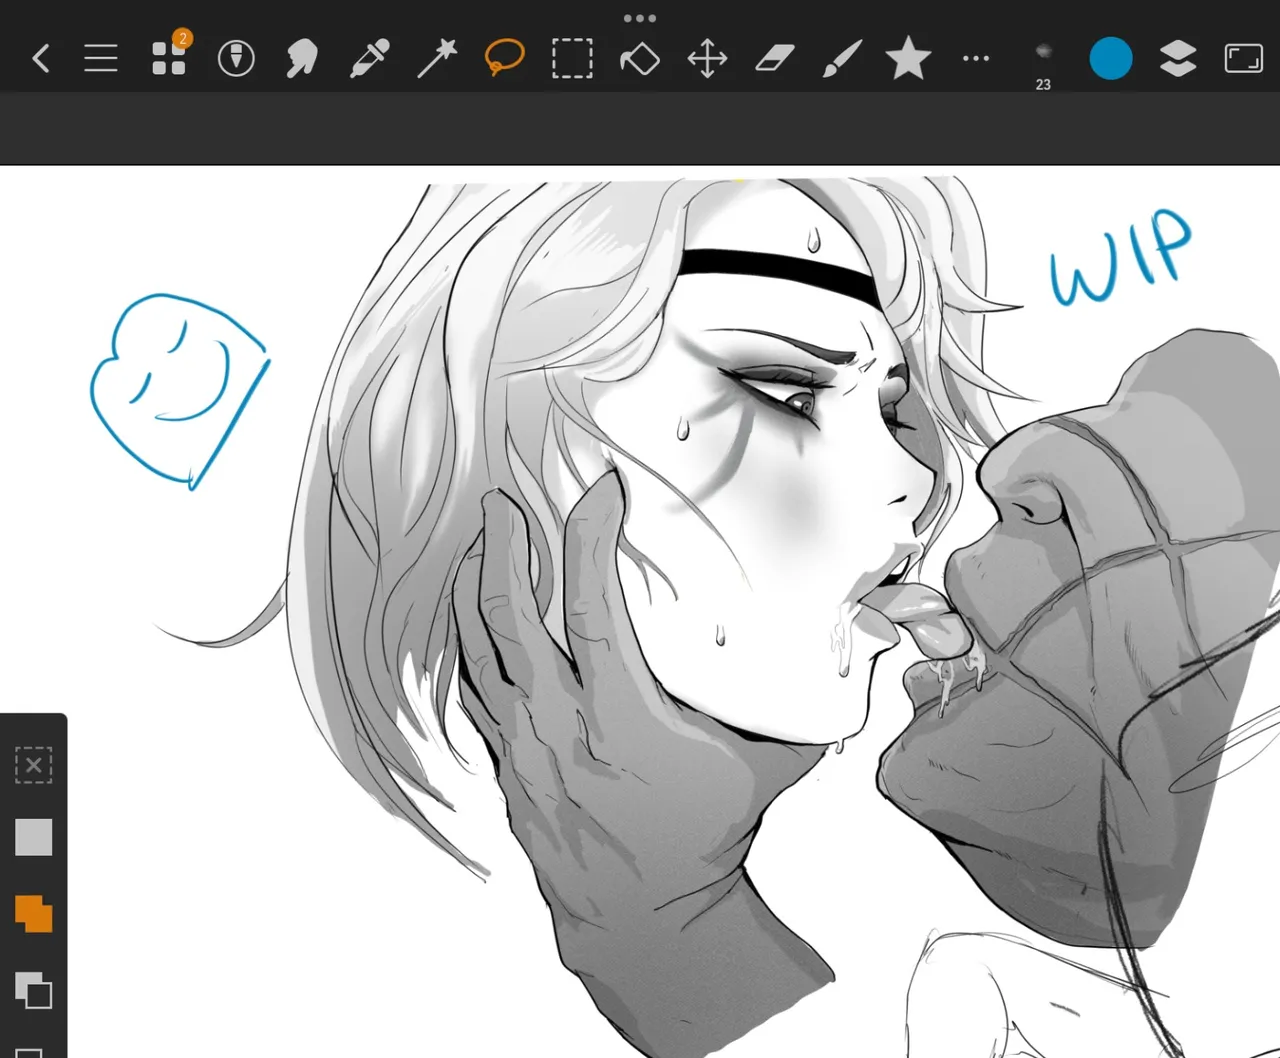Select the eraser tool

[774, 59]
